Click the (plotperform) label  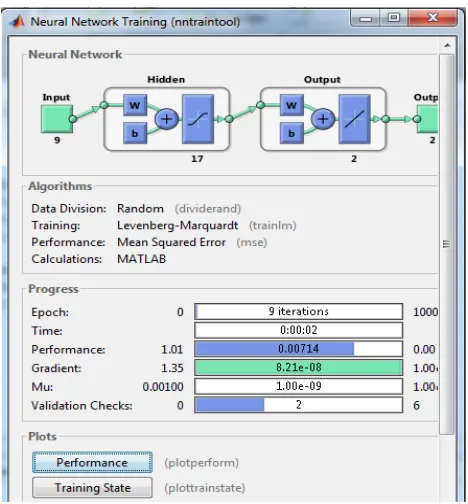[x=201, y=463]
